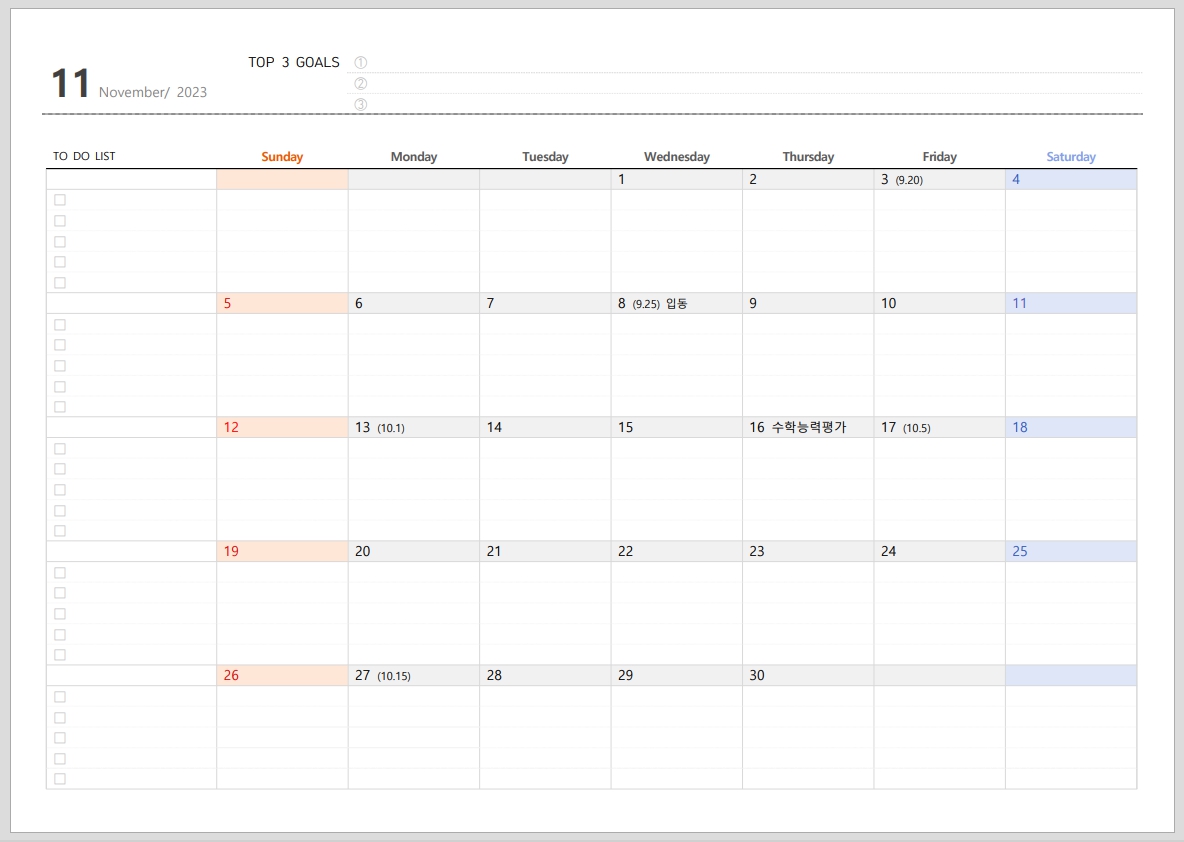The image size is (1184, 842).
Task: Tick the first to-do checkbox beside the week of date 1
Action: pyautogui.click(x=60, y=200)
